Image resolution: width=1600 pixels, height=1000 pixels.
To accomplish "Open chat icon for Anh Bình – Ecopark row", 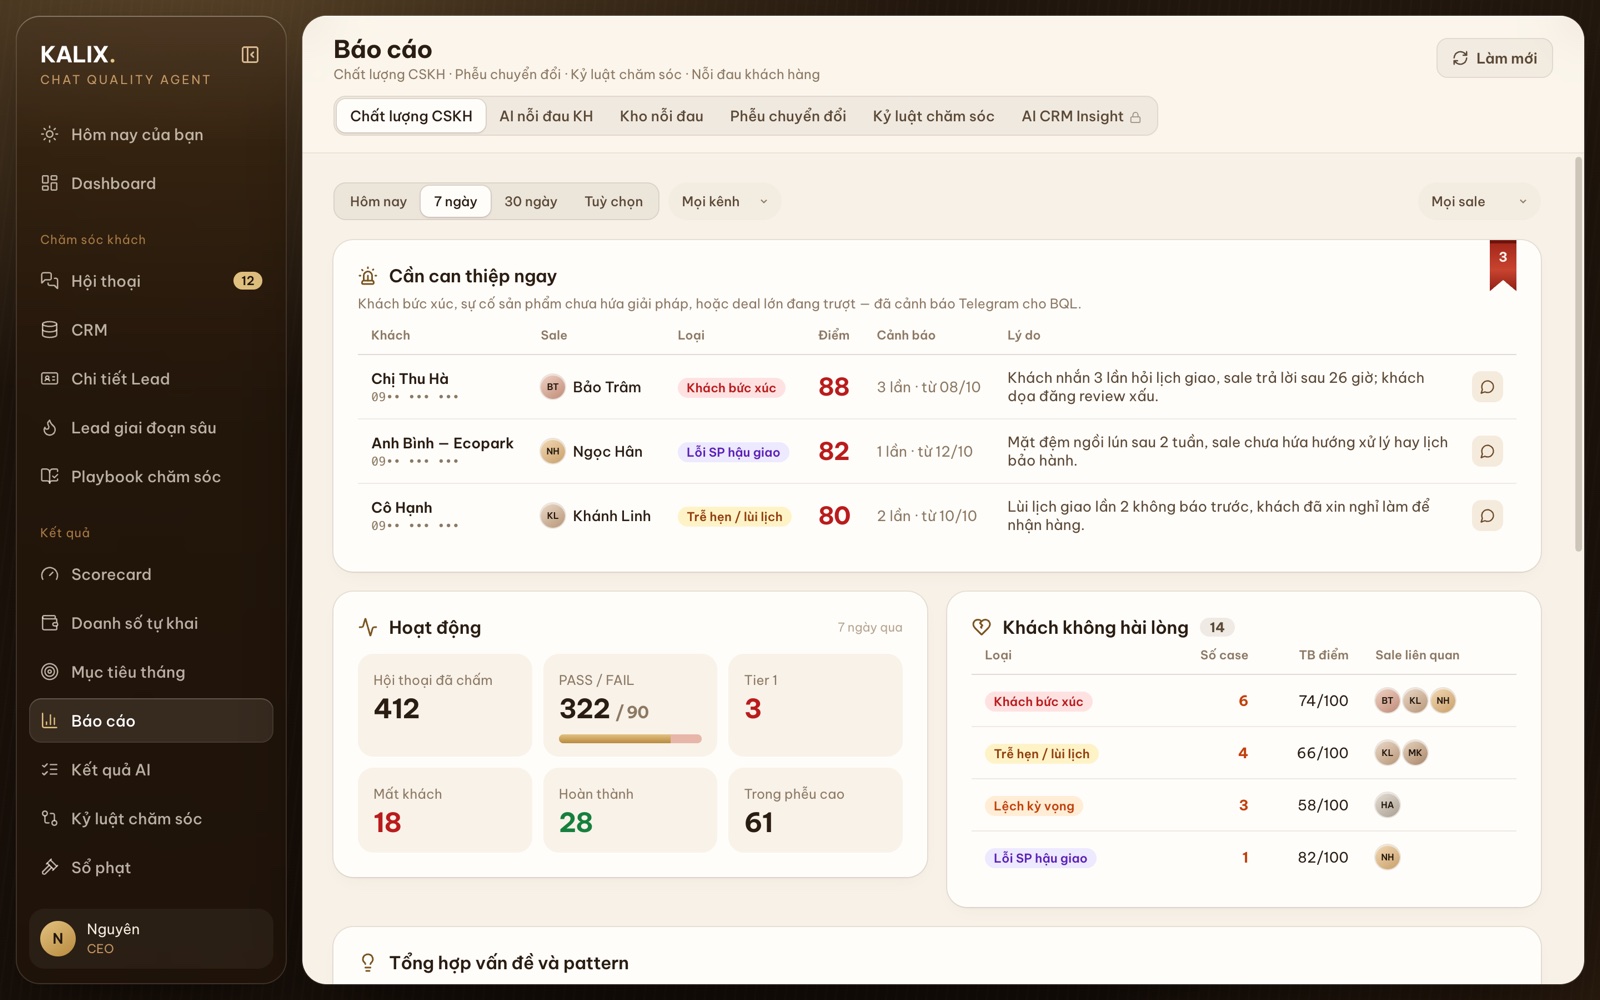I will 1487,451.
